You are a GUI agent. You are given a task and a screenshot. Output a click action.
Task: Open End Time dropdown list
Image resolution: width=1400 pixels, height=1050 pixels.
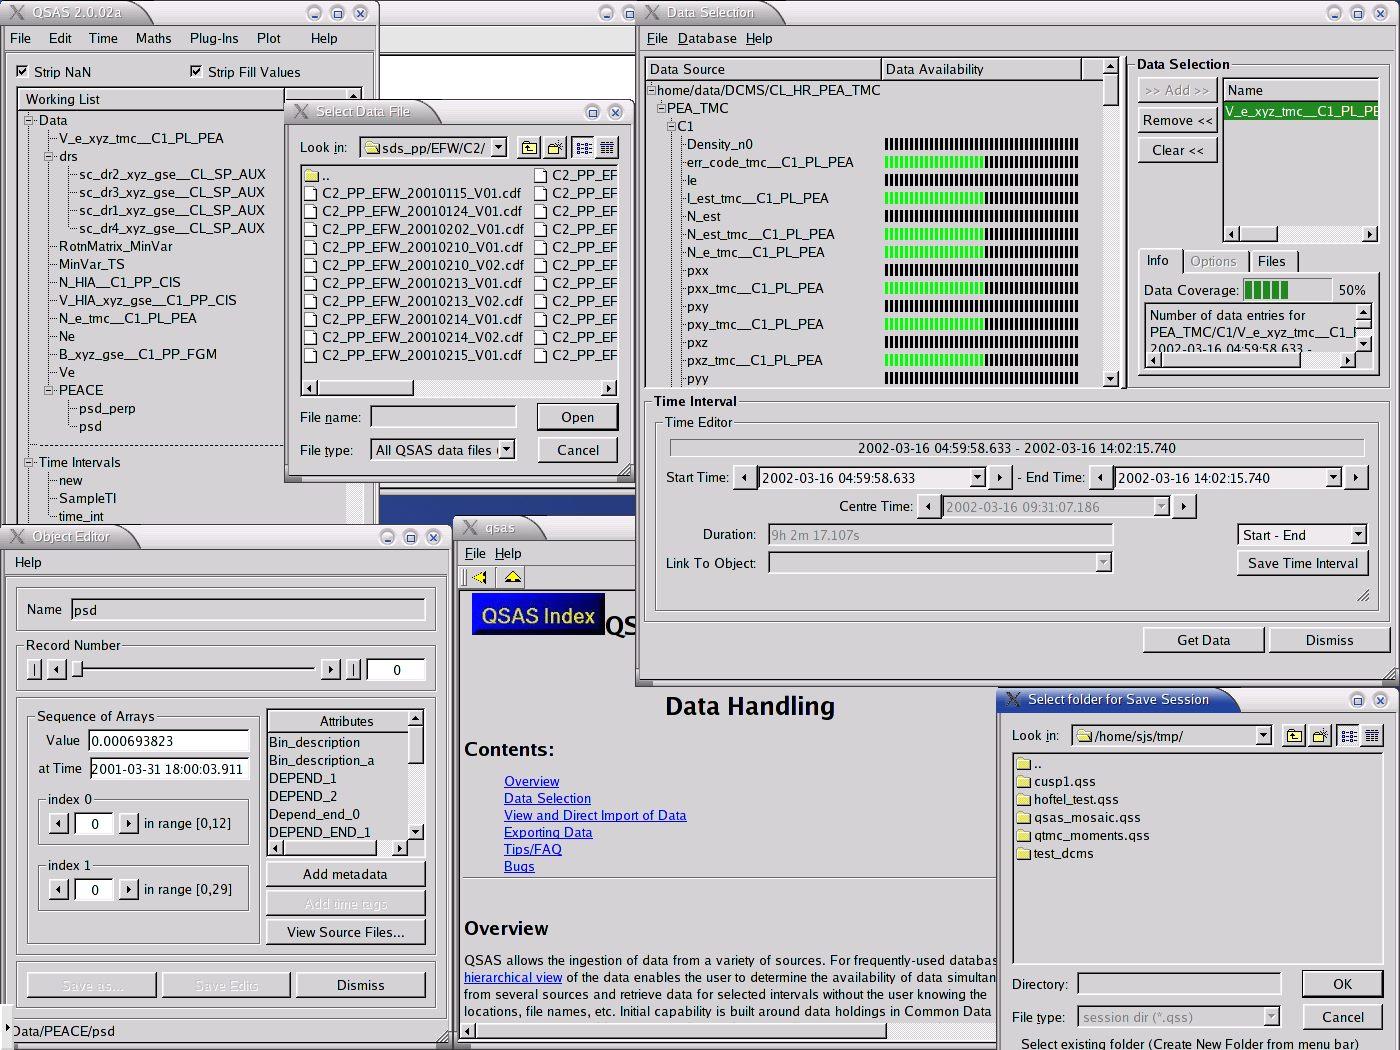point(1333,478)
